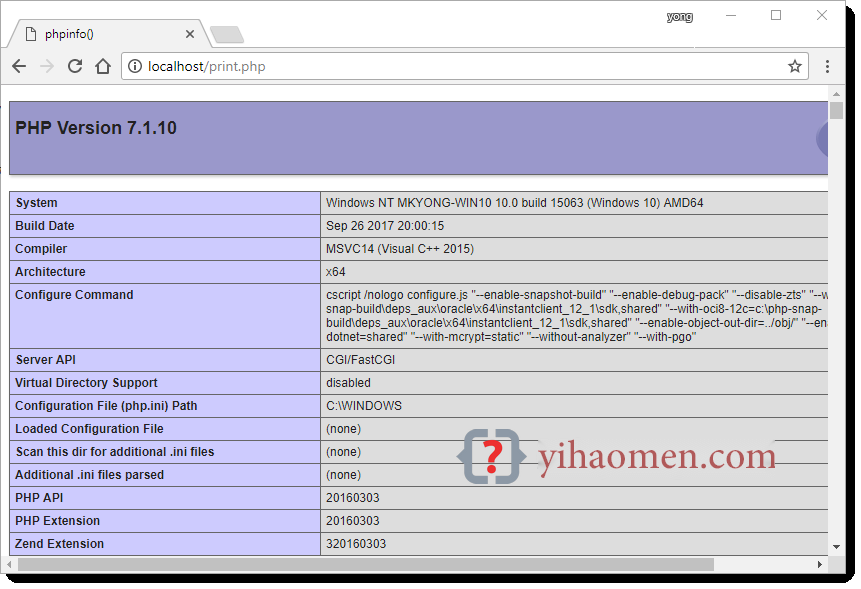Click Configuration File (php.ini) Path label

point(106,406)
